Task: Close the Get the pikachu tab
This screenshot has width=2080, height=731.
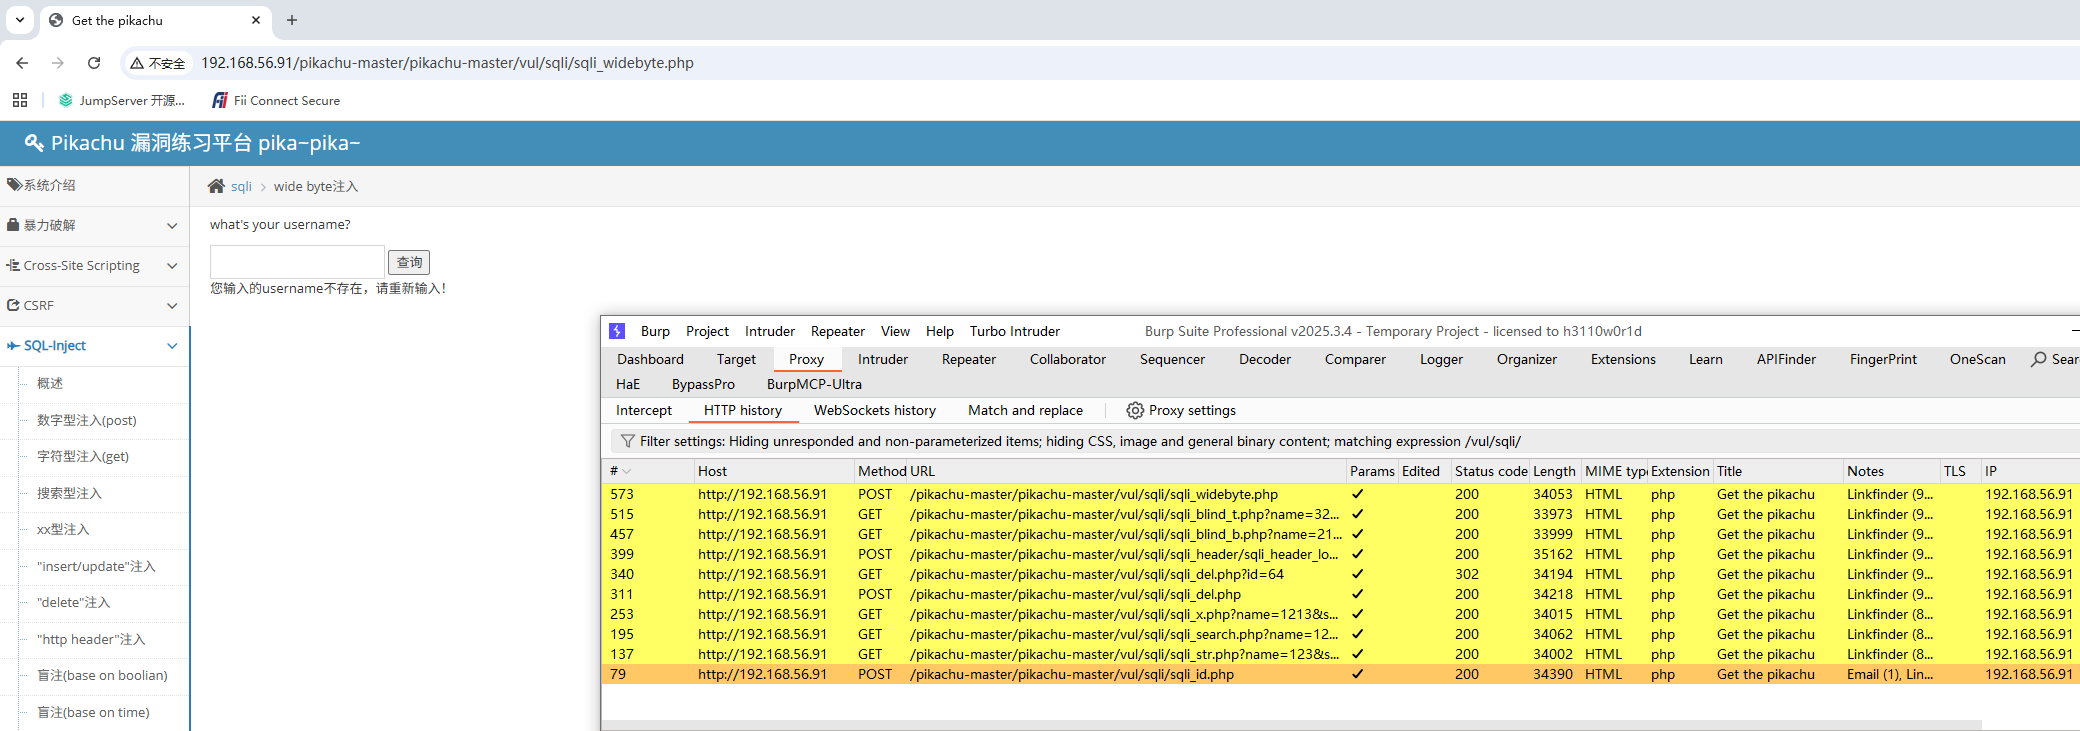Action: coord(256,20)
